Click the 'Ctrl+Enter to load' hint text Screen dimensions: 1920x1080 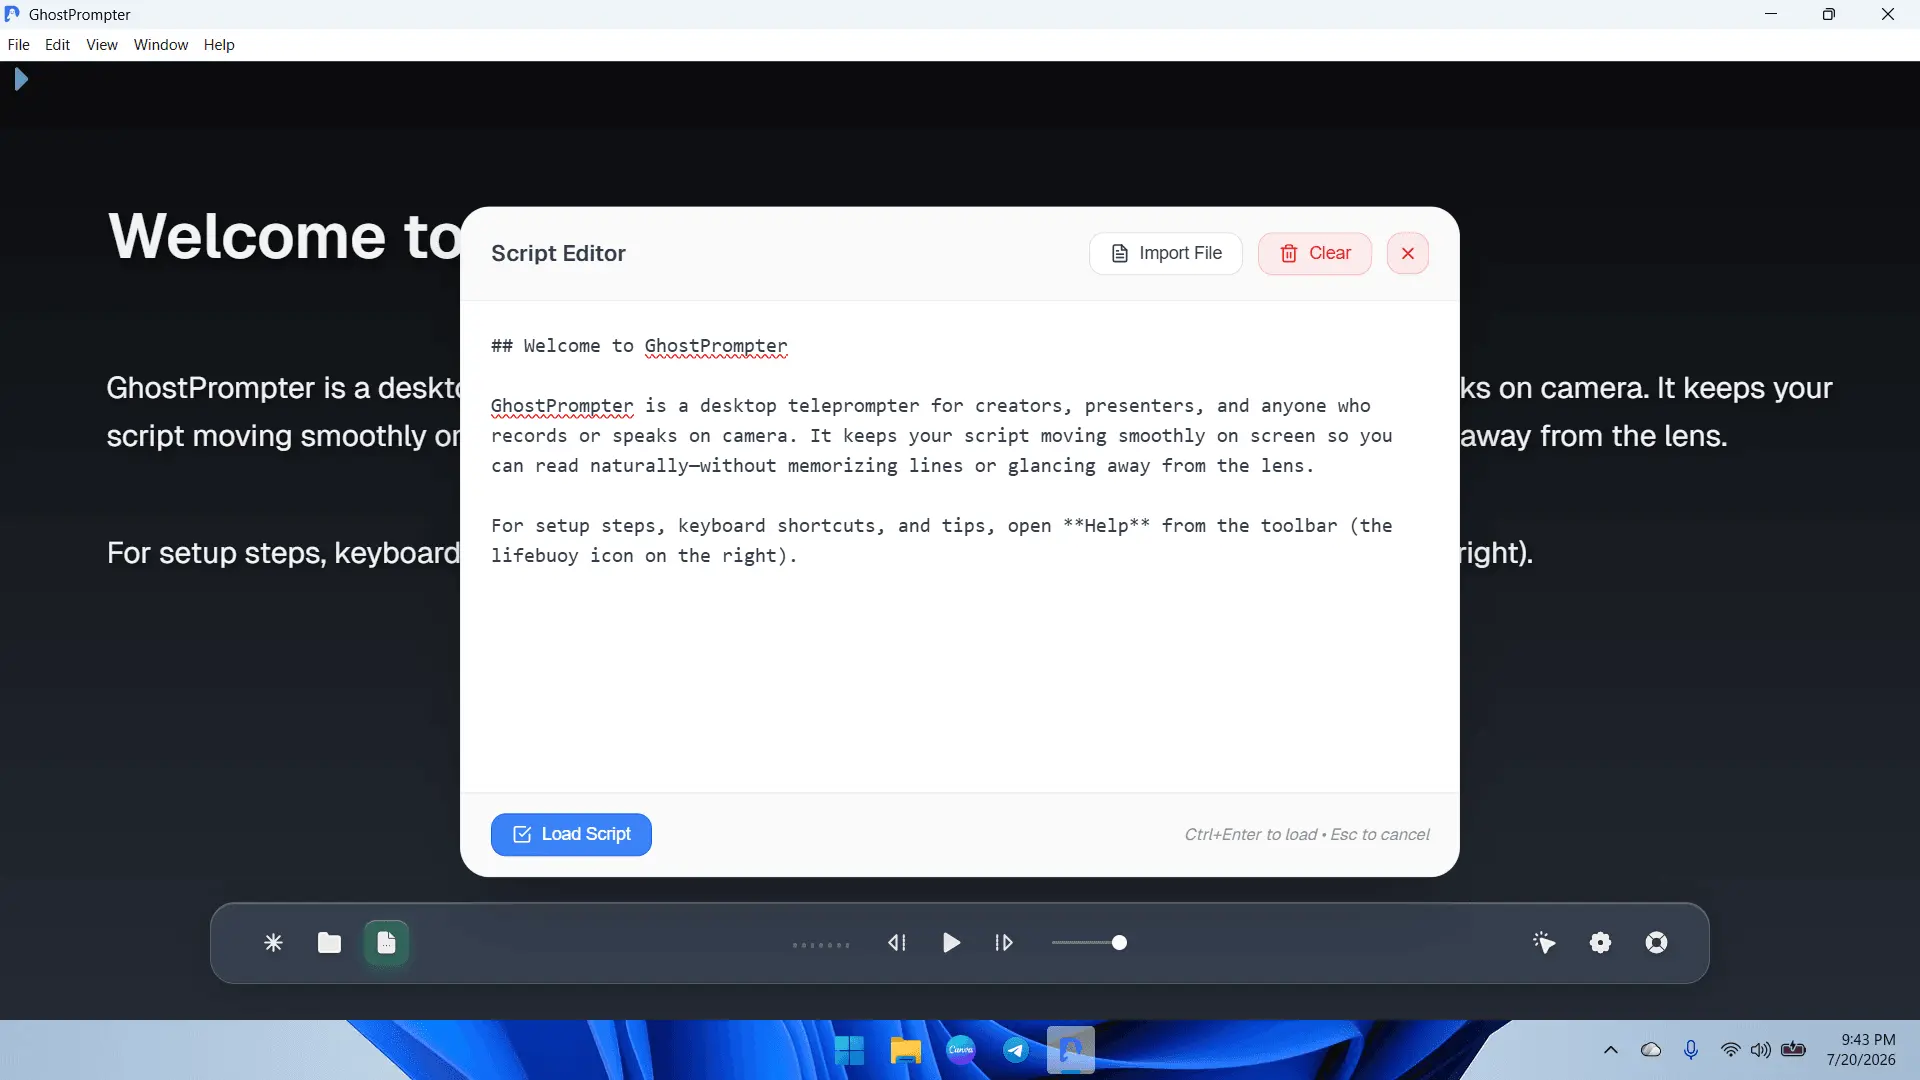tap(1250, 835)
